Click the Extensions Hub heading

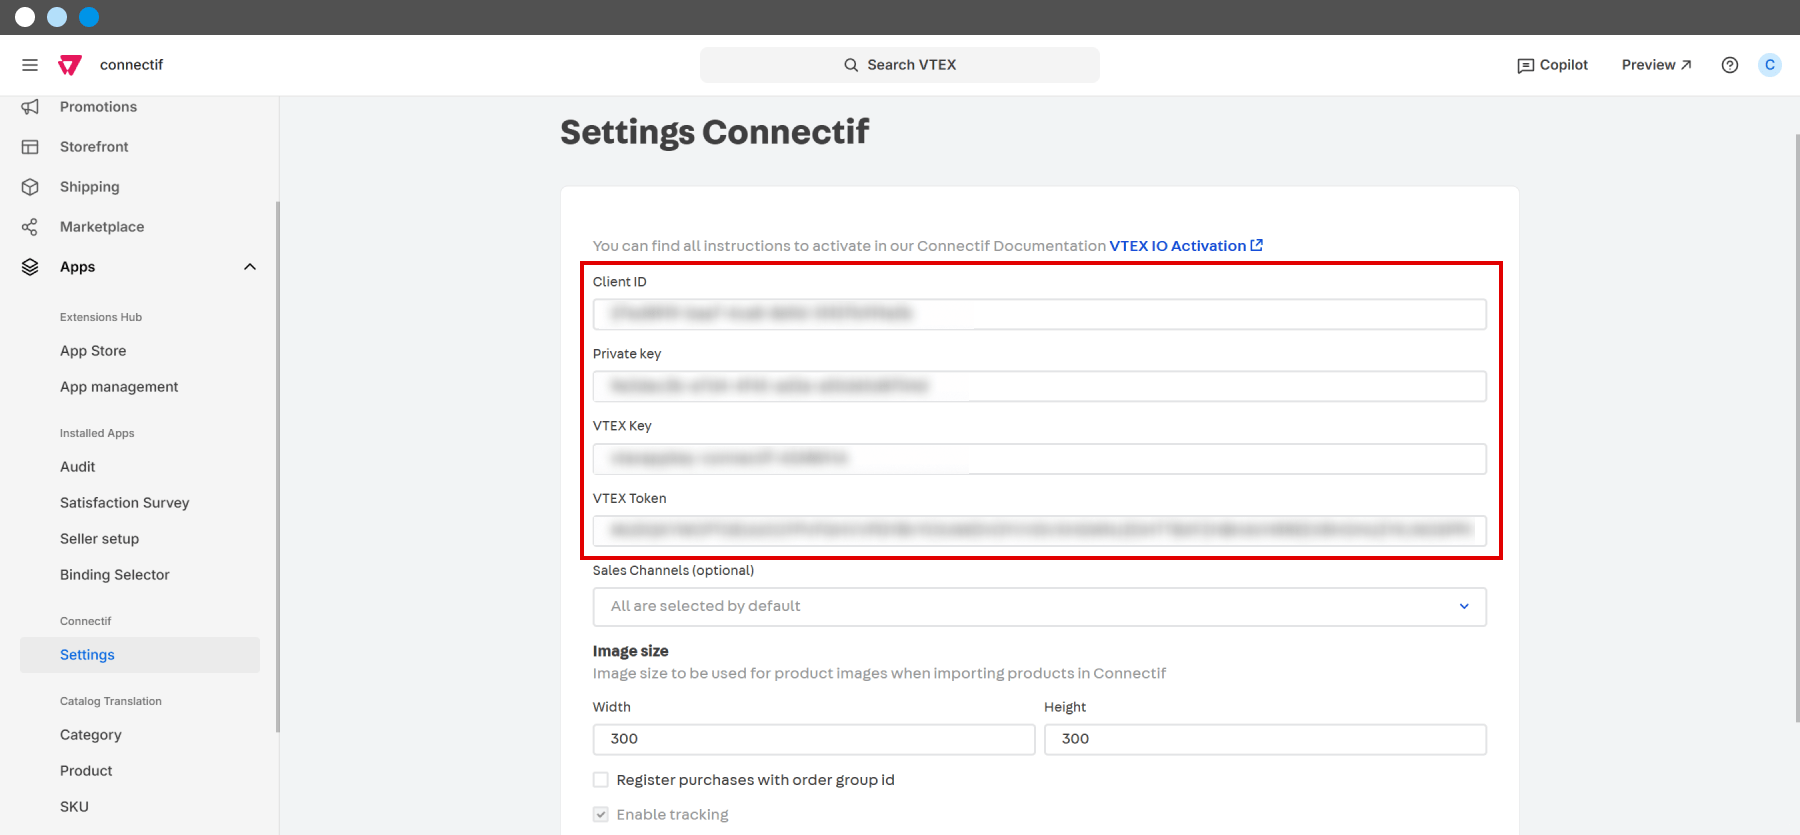(101, 317)
